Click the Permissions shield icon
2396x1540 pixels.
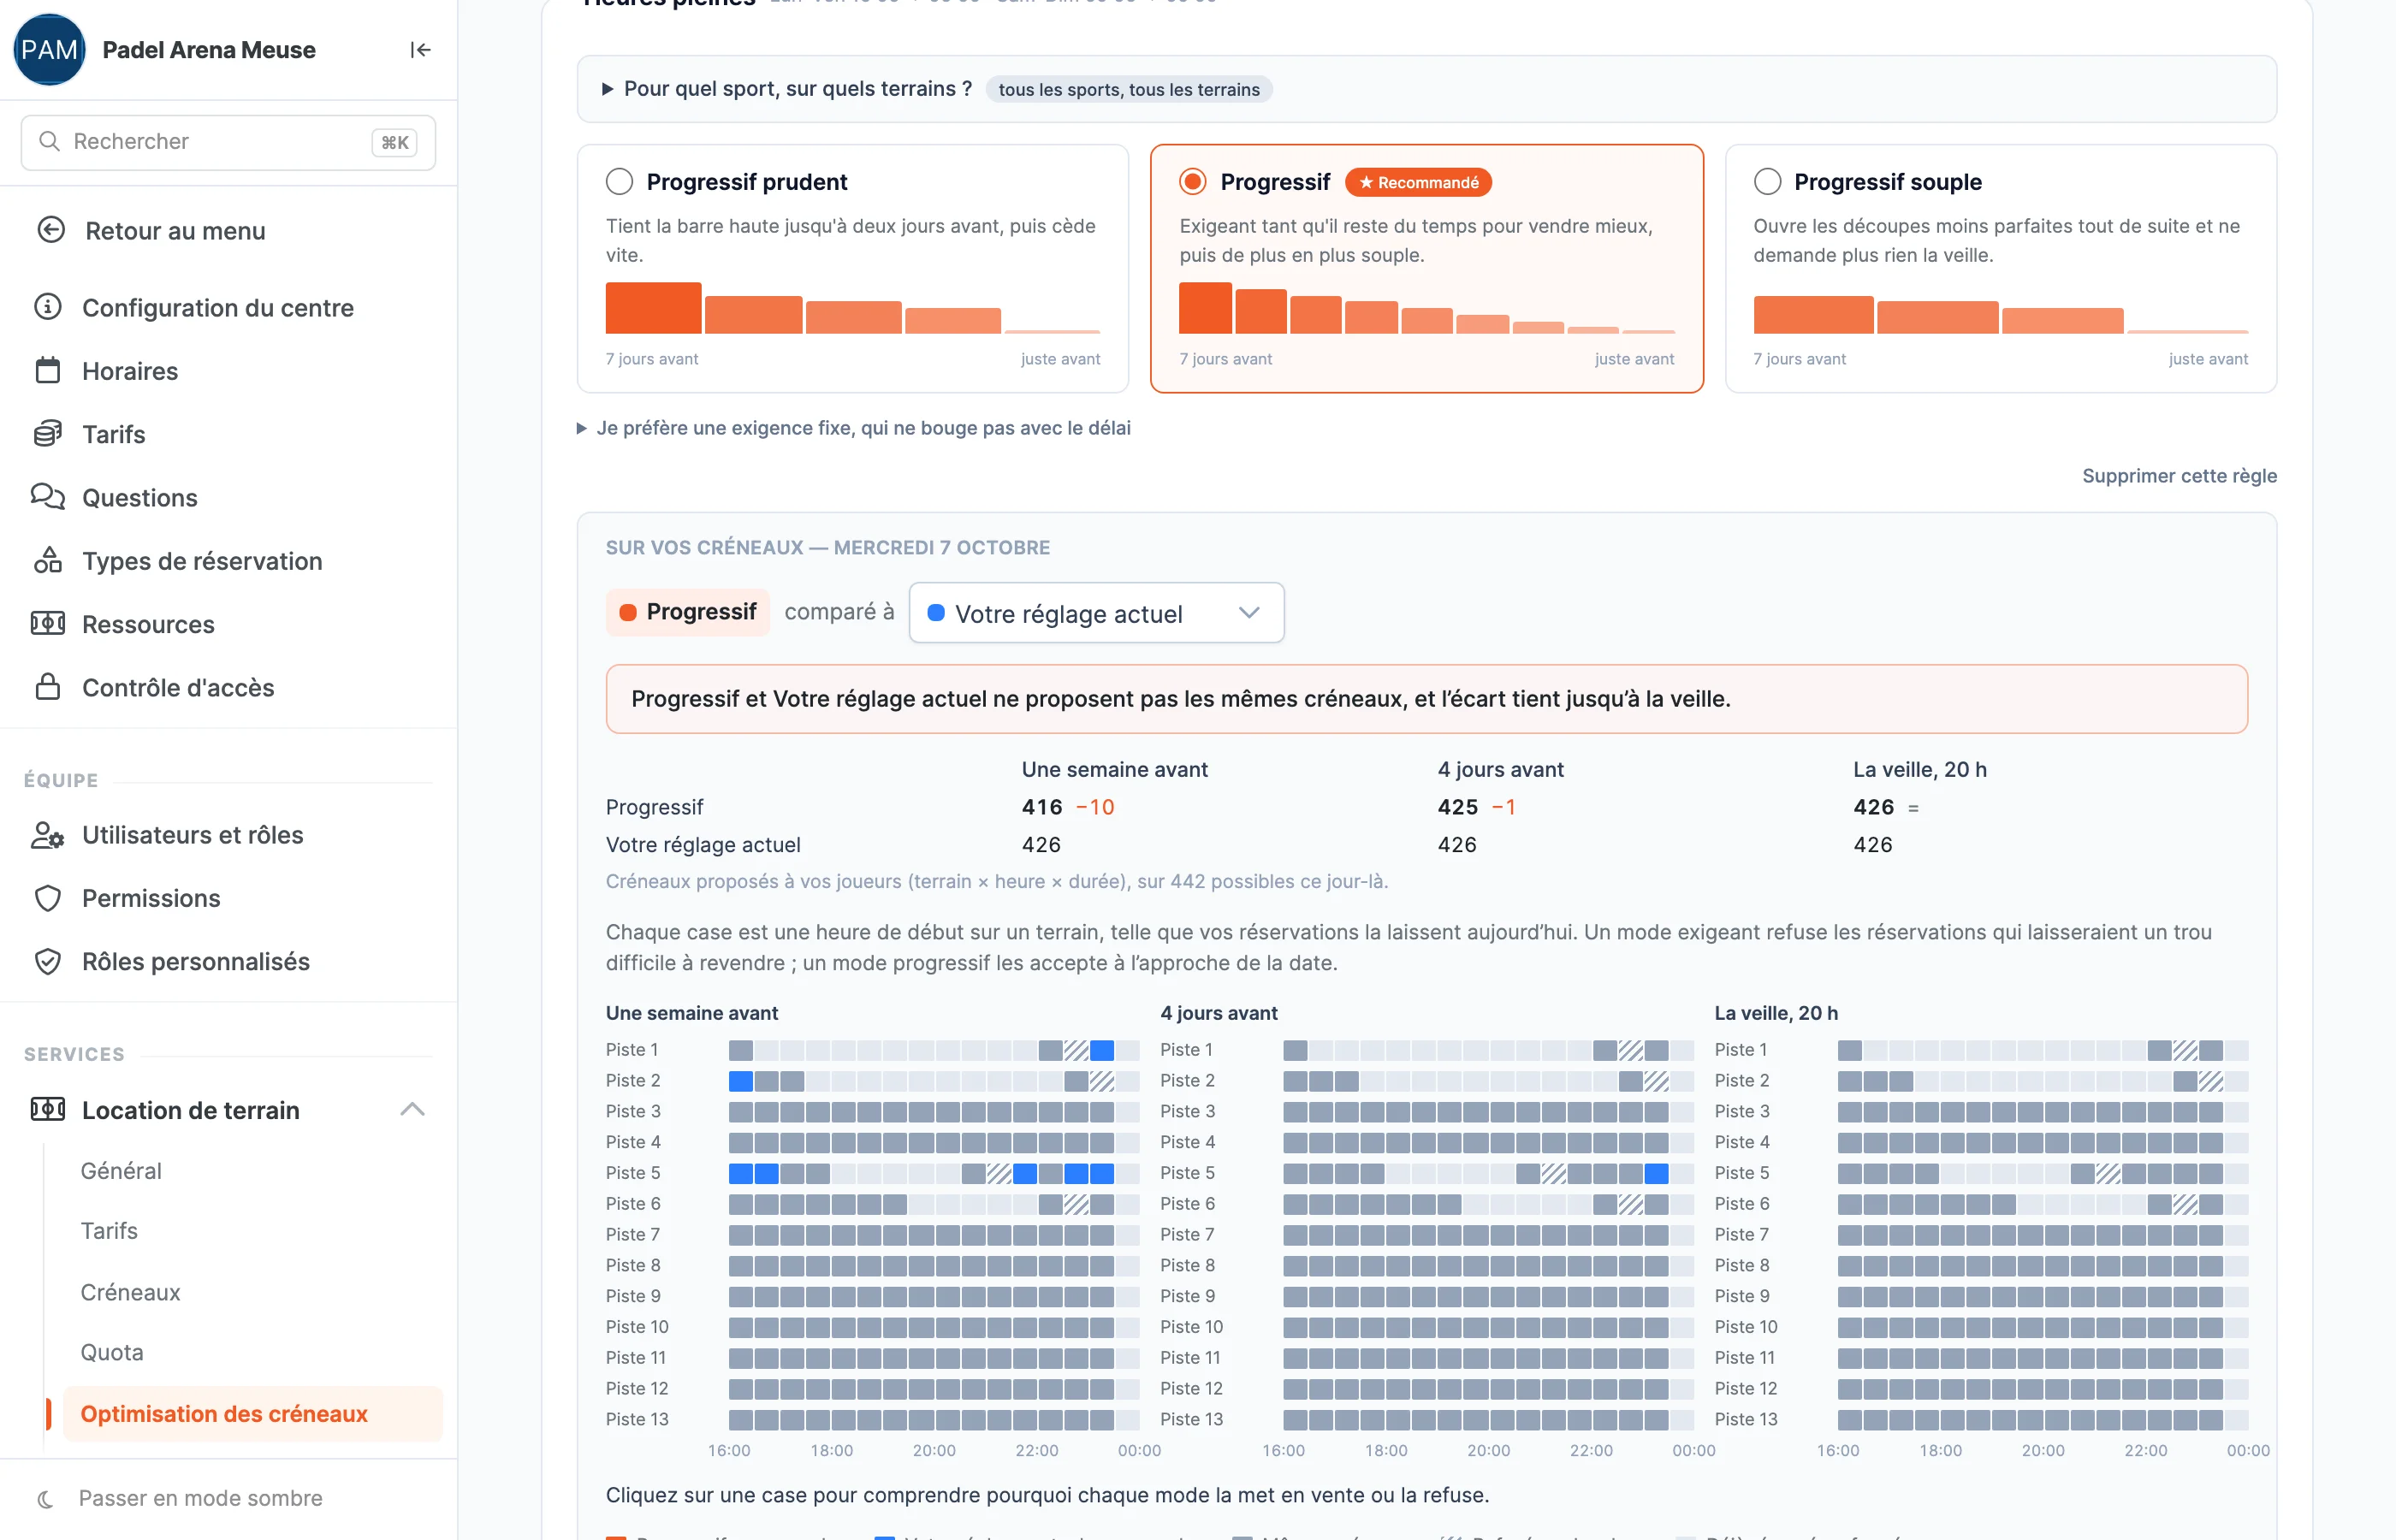[48, 898]
